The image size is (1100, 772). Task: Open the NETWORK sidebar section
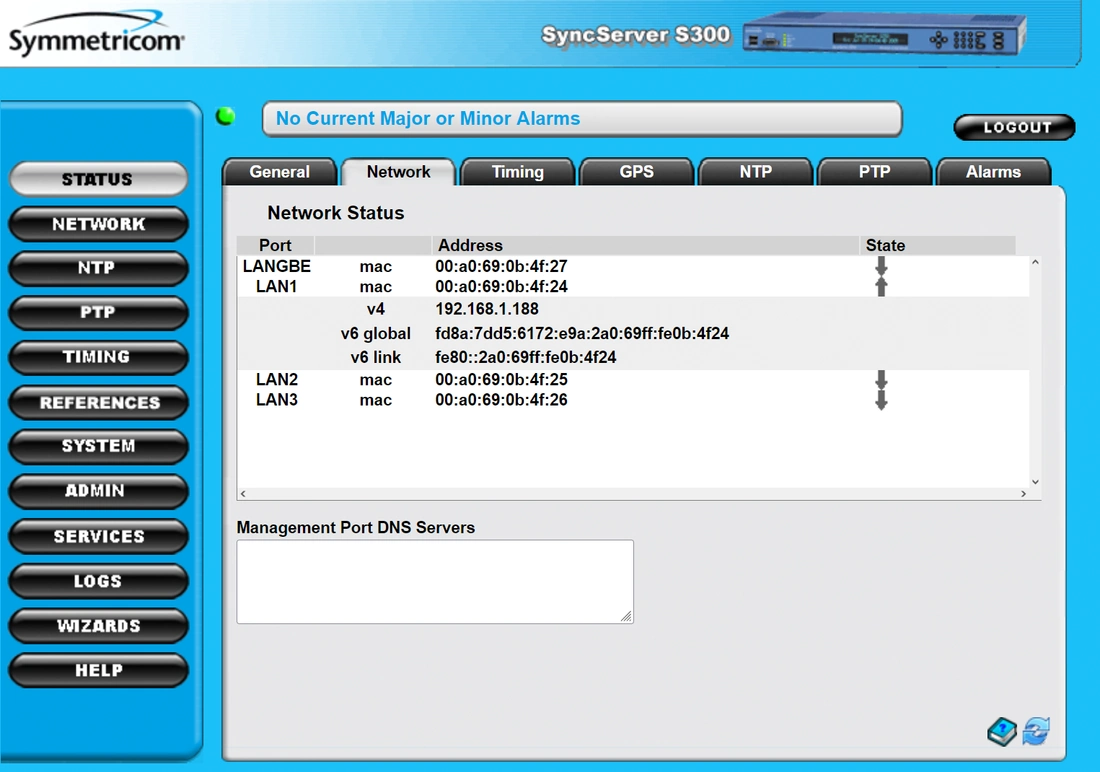click(x=98, y=224)
